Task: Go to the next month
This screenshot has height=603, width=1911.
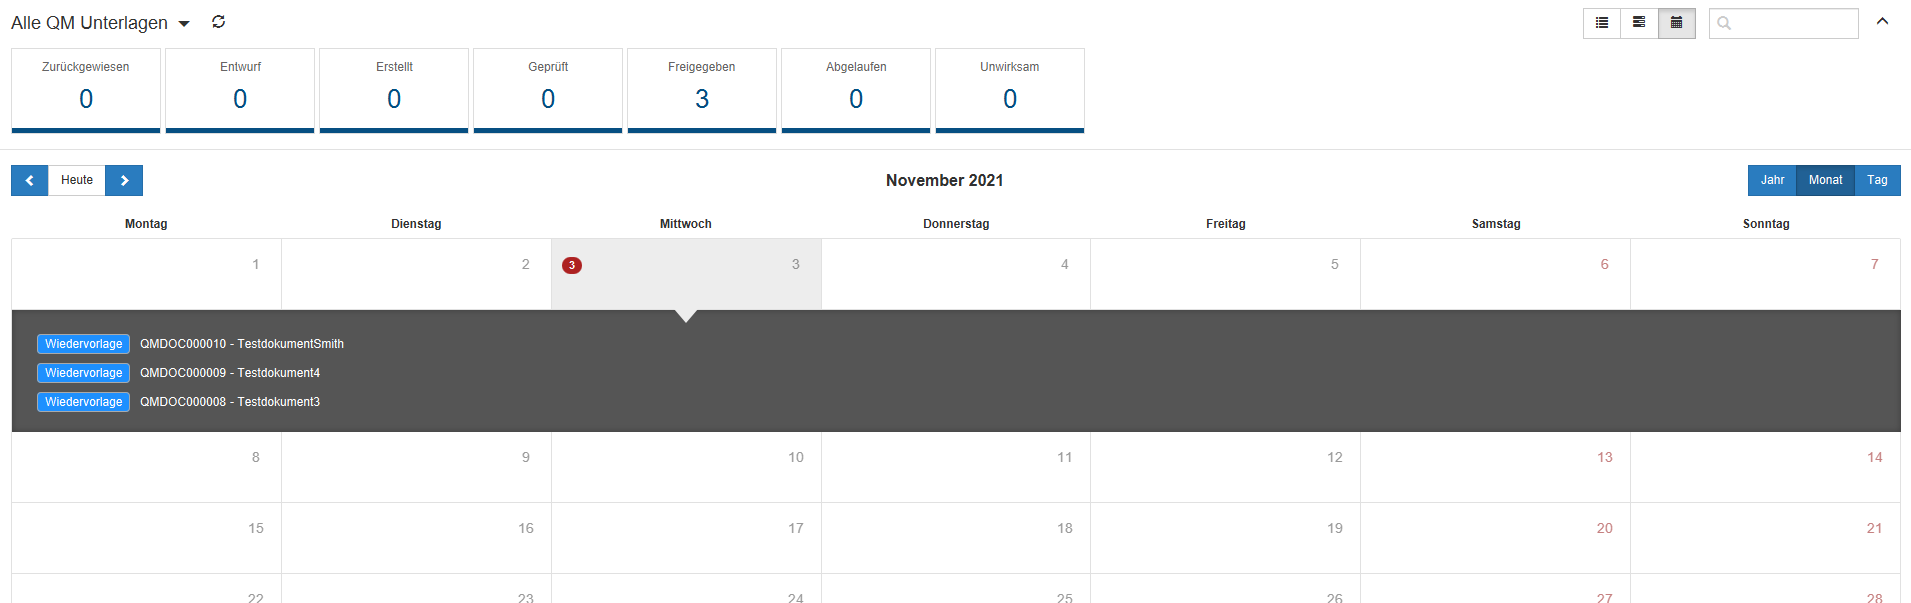Action: click(124, 180)
